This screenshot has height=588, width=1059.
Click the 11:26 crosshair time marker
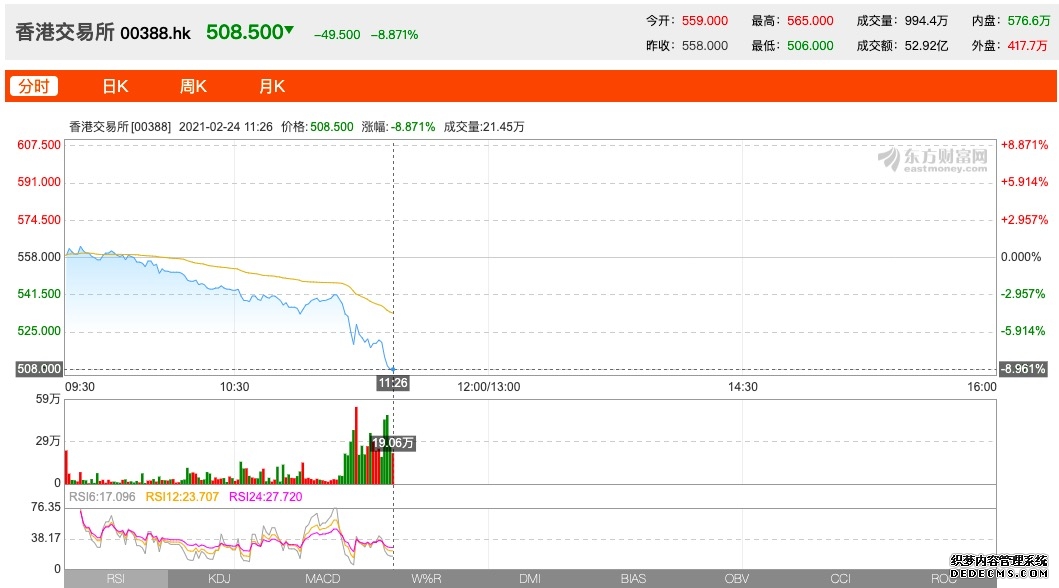click(x=393, y=383)
